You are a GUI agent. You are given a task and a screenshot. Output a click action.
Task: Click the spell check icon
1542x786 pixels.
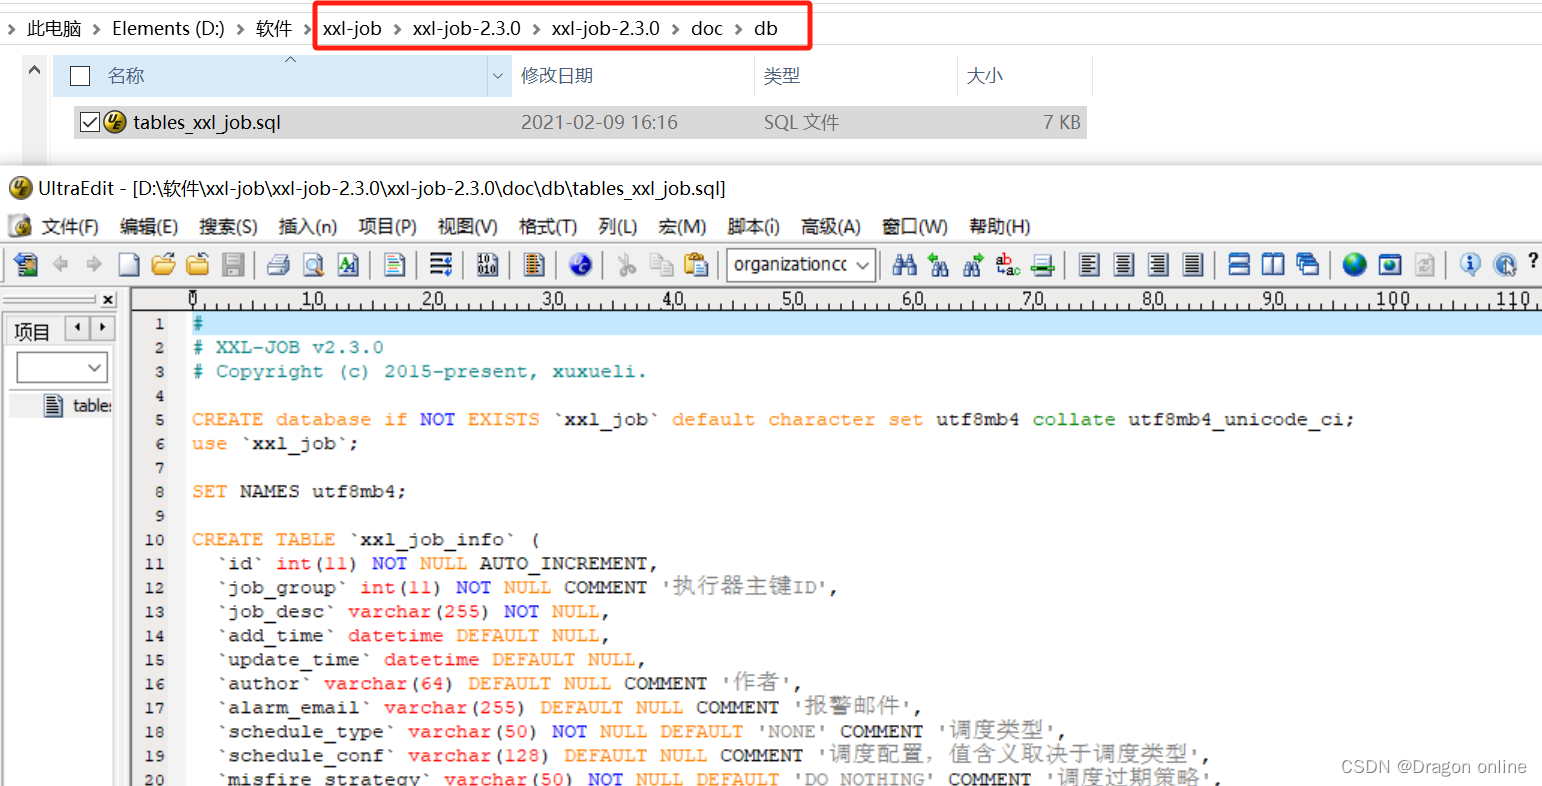(348, 264)
